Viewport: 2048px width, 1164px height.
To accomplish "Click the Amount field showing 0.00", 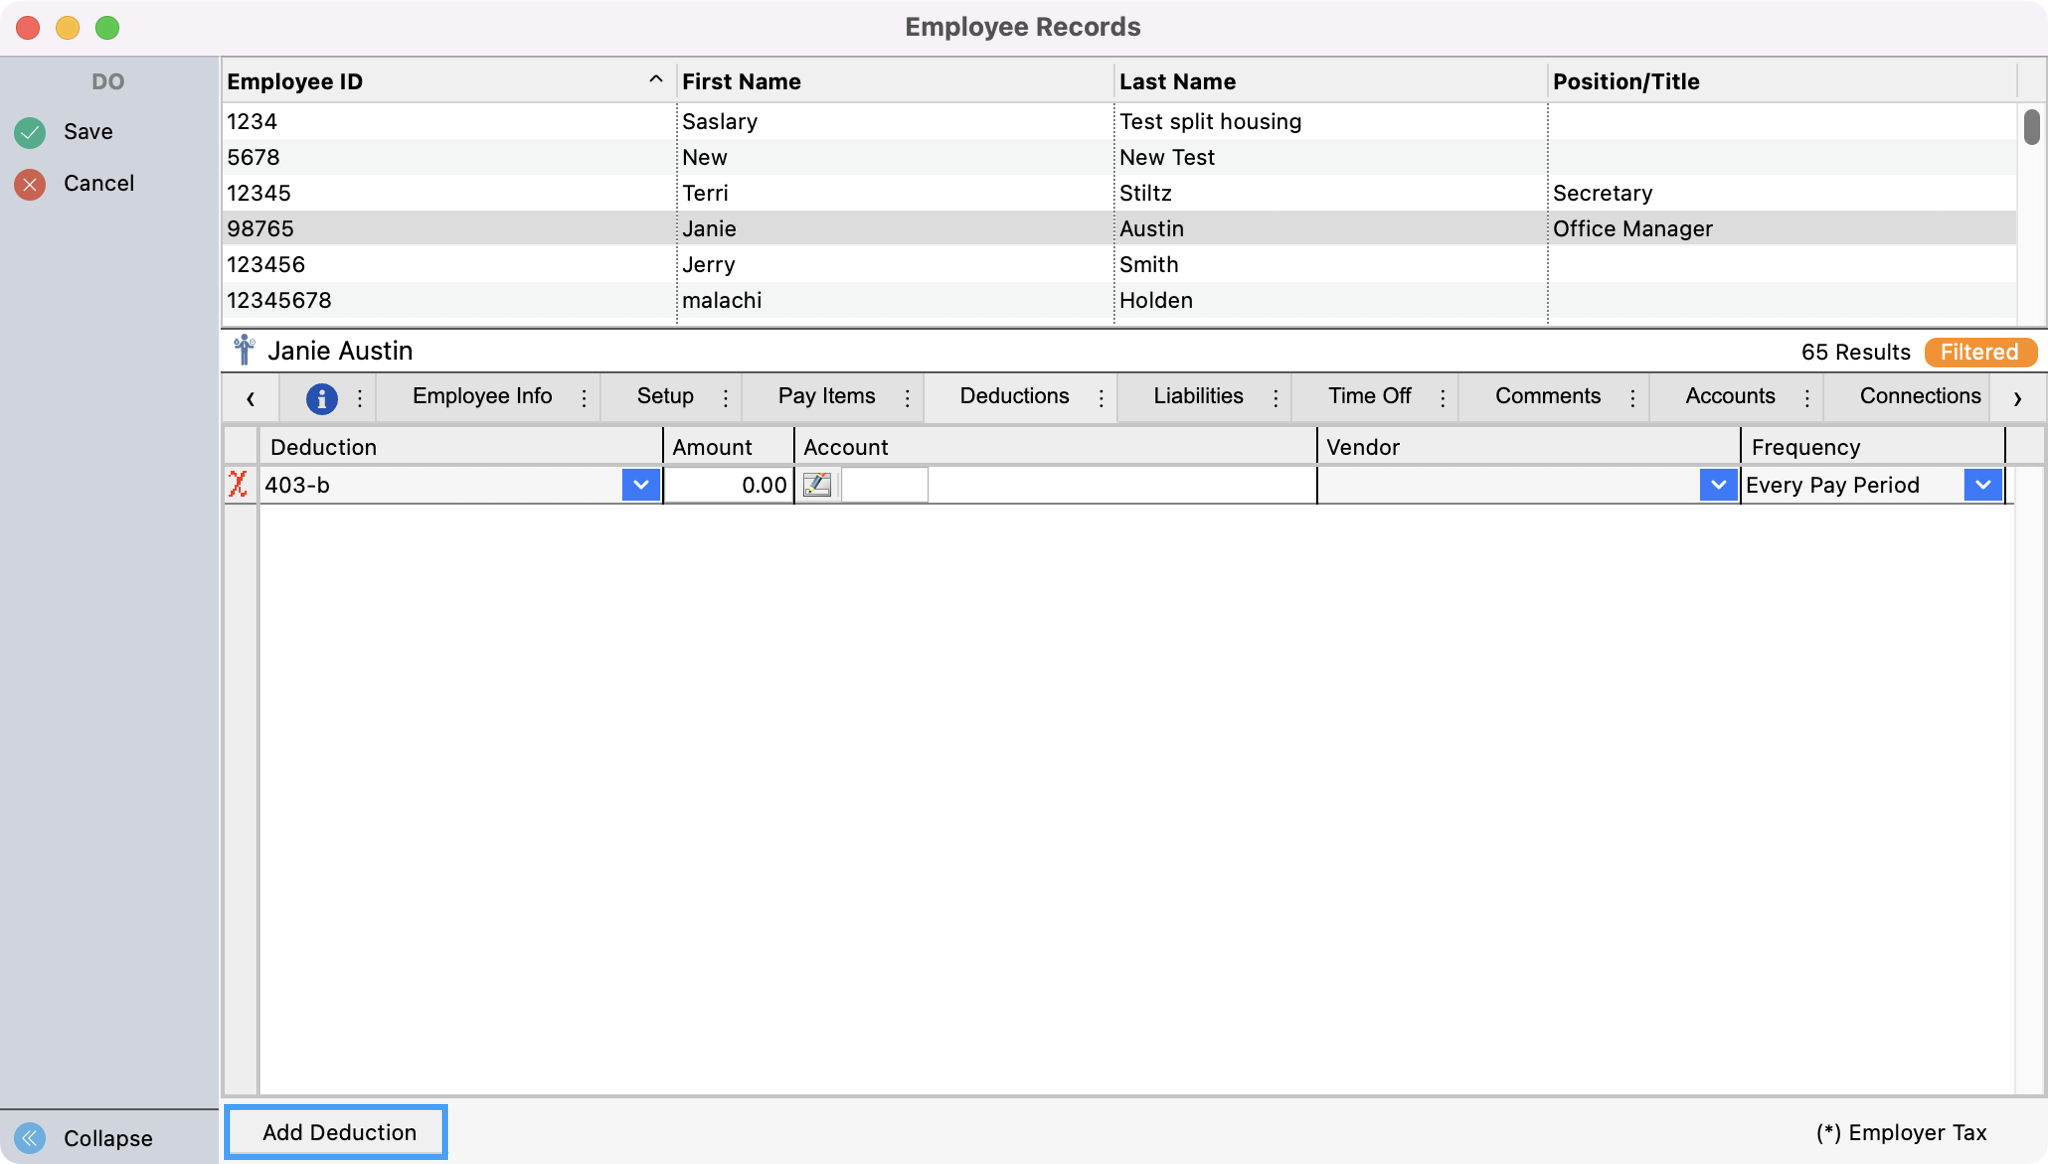I will [728, 485].
